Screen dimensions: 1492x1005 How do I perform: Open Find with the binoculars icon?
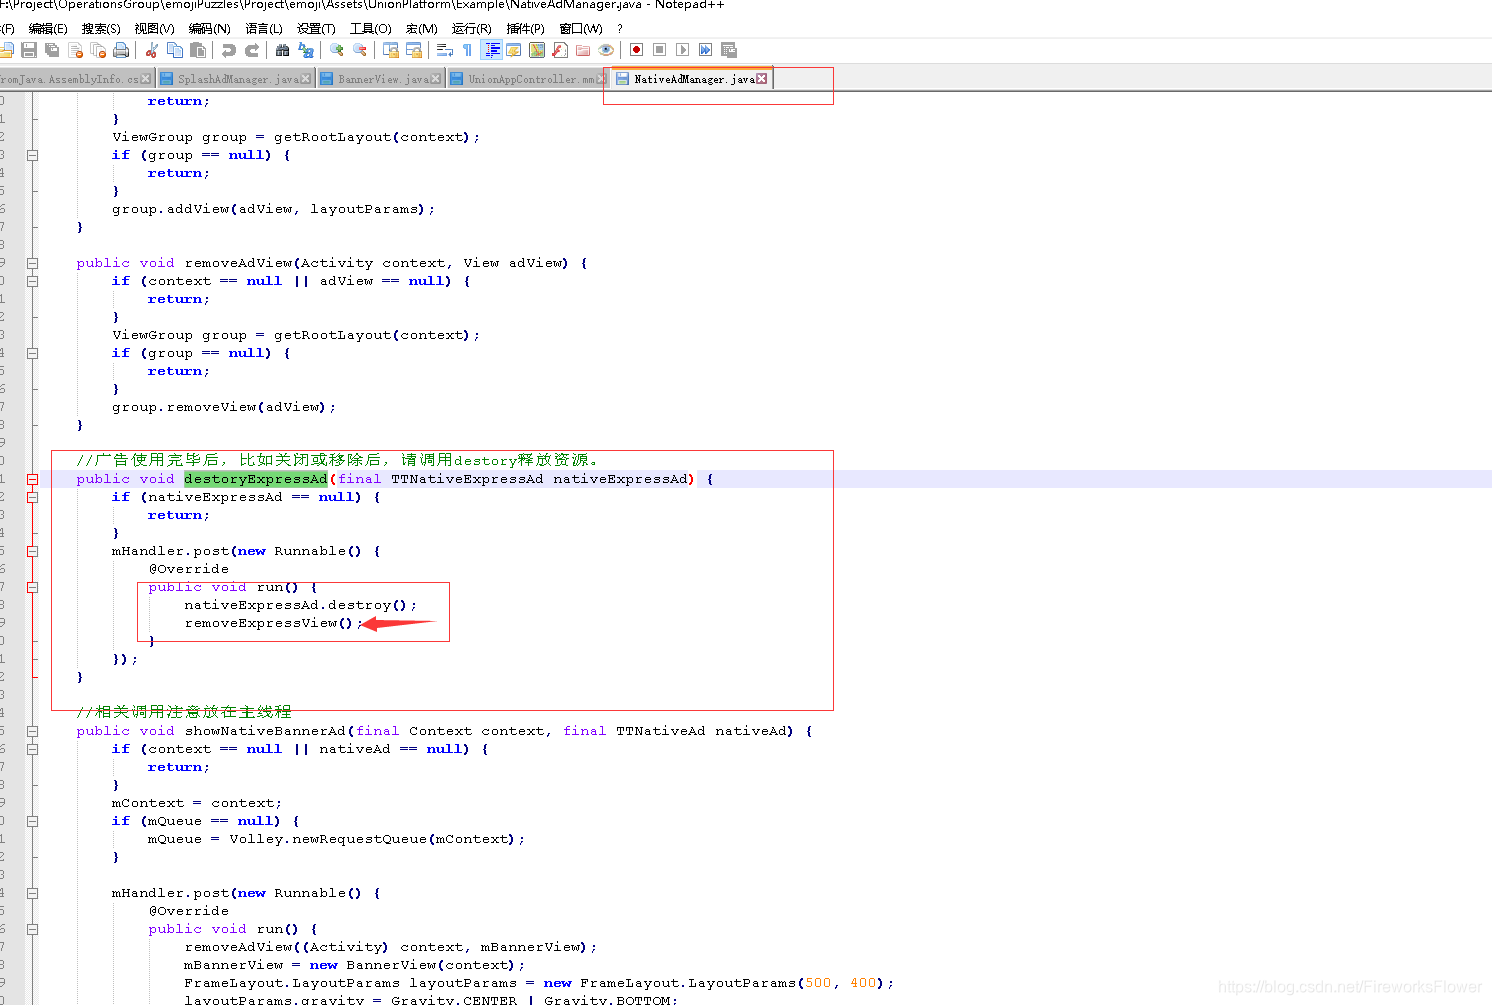pos(283,50)
